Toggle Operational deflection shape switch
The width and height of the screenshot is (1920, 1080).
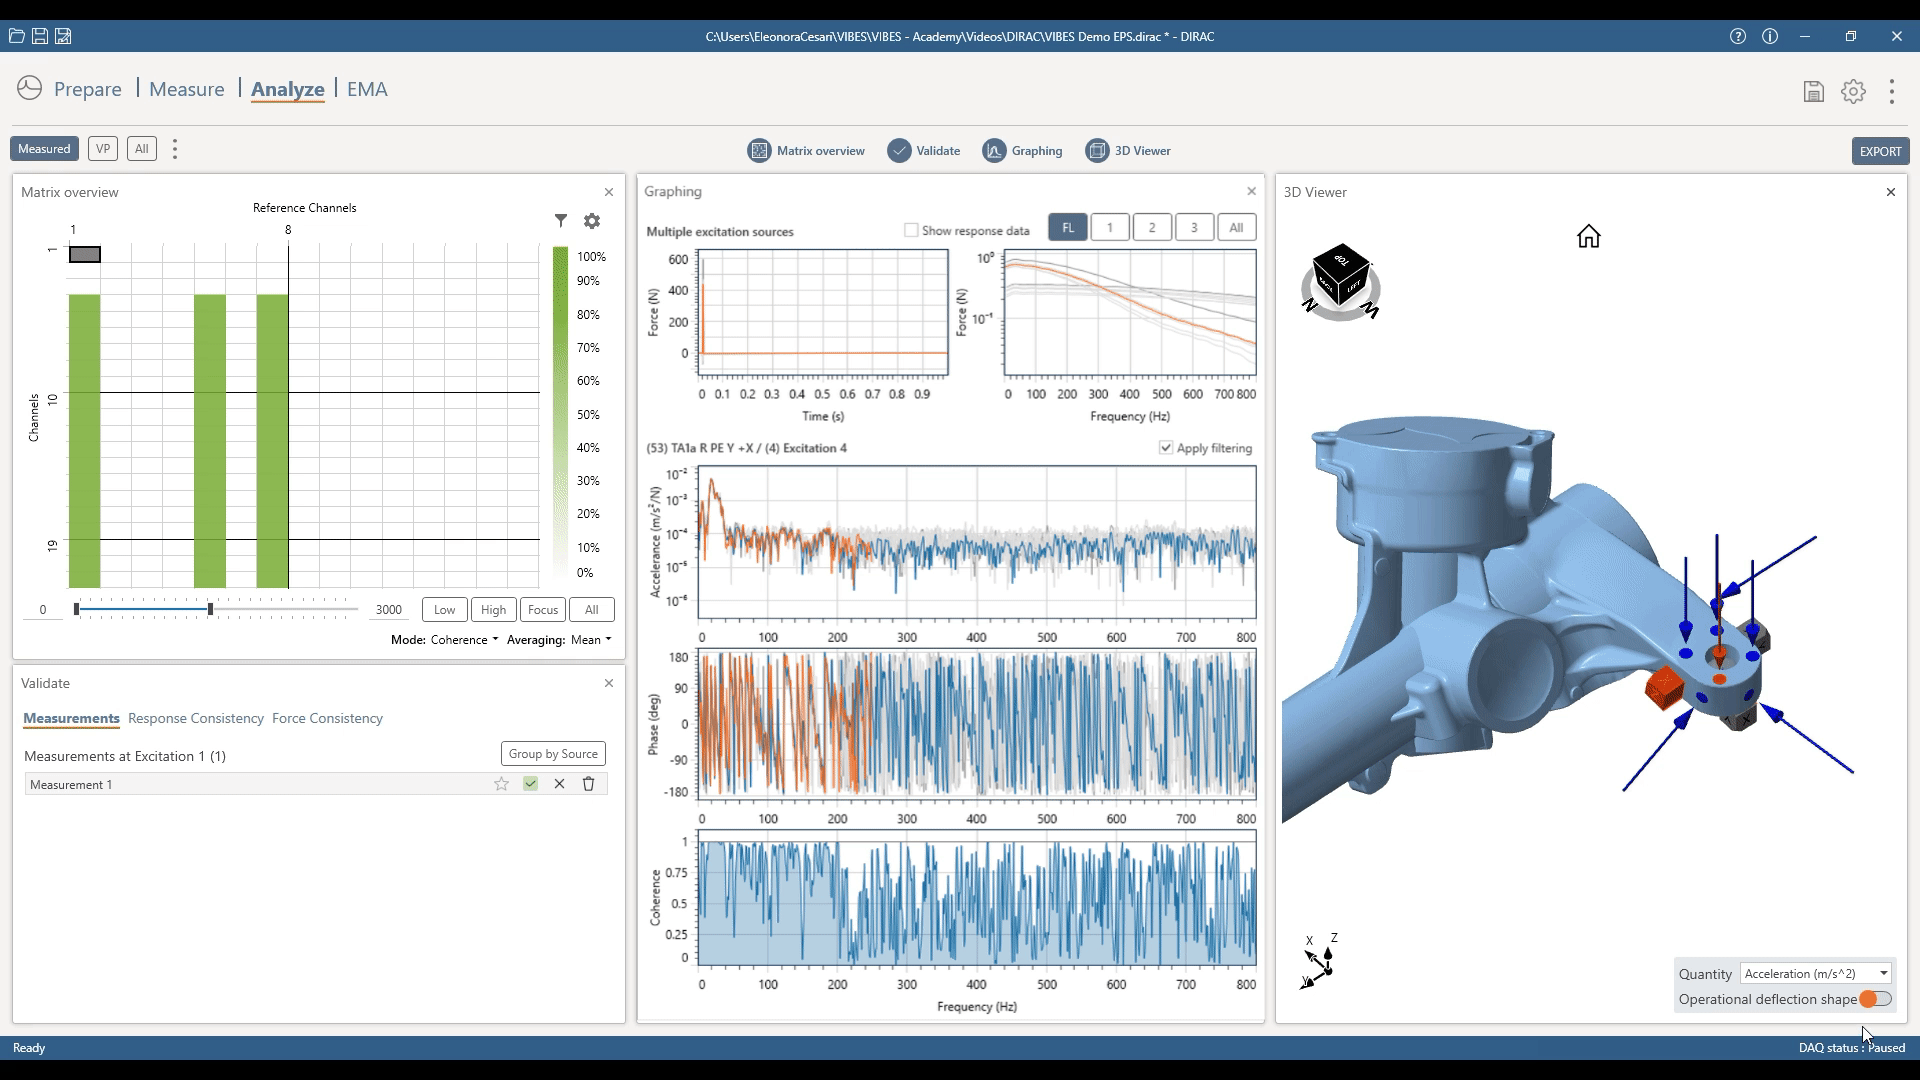tap(1875, 999)
